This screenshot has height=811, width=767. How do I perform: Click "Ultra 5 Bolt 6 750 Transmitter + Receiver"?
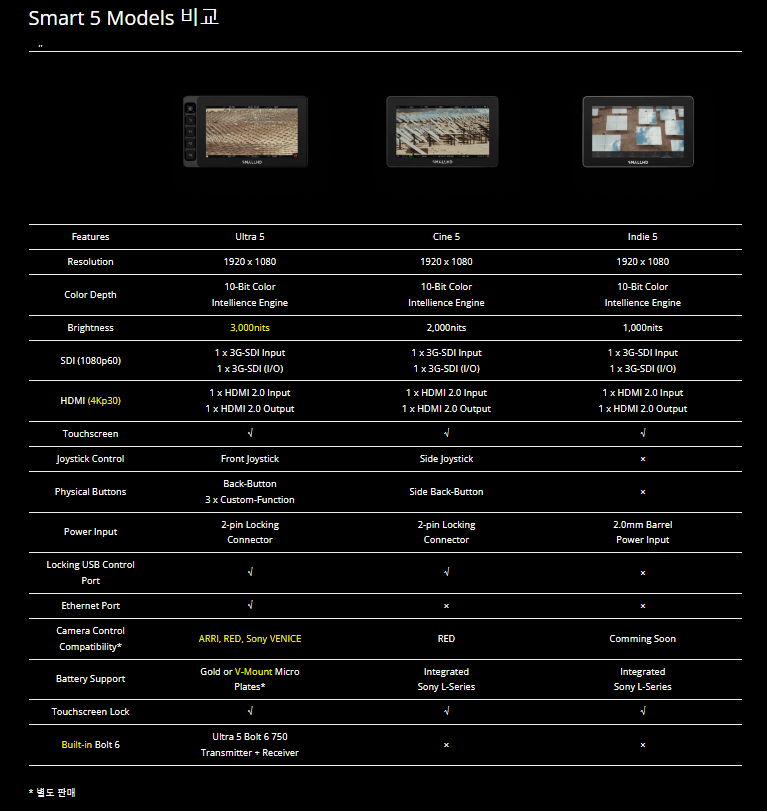250,745
